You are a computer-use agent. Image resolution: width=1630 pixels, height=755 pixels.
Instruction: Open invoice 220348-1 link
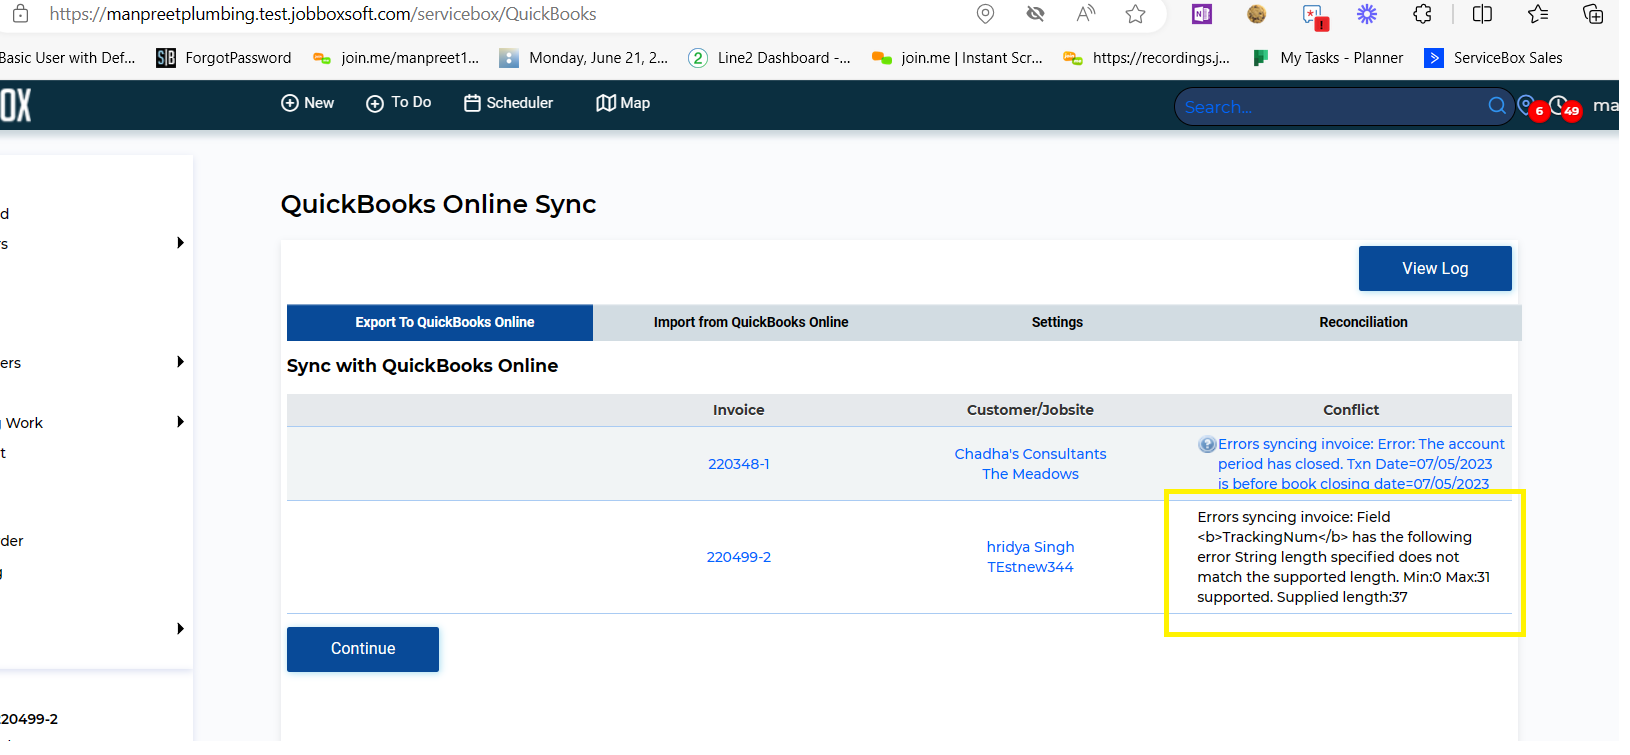(x=739, y=464)
